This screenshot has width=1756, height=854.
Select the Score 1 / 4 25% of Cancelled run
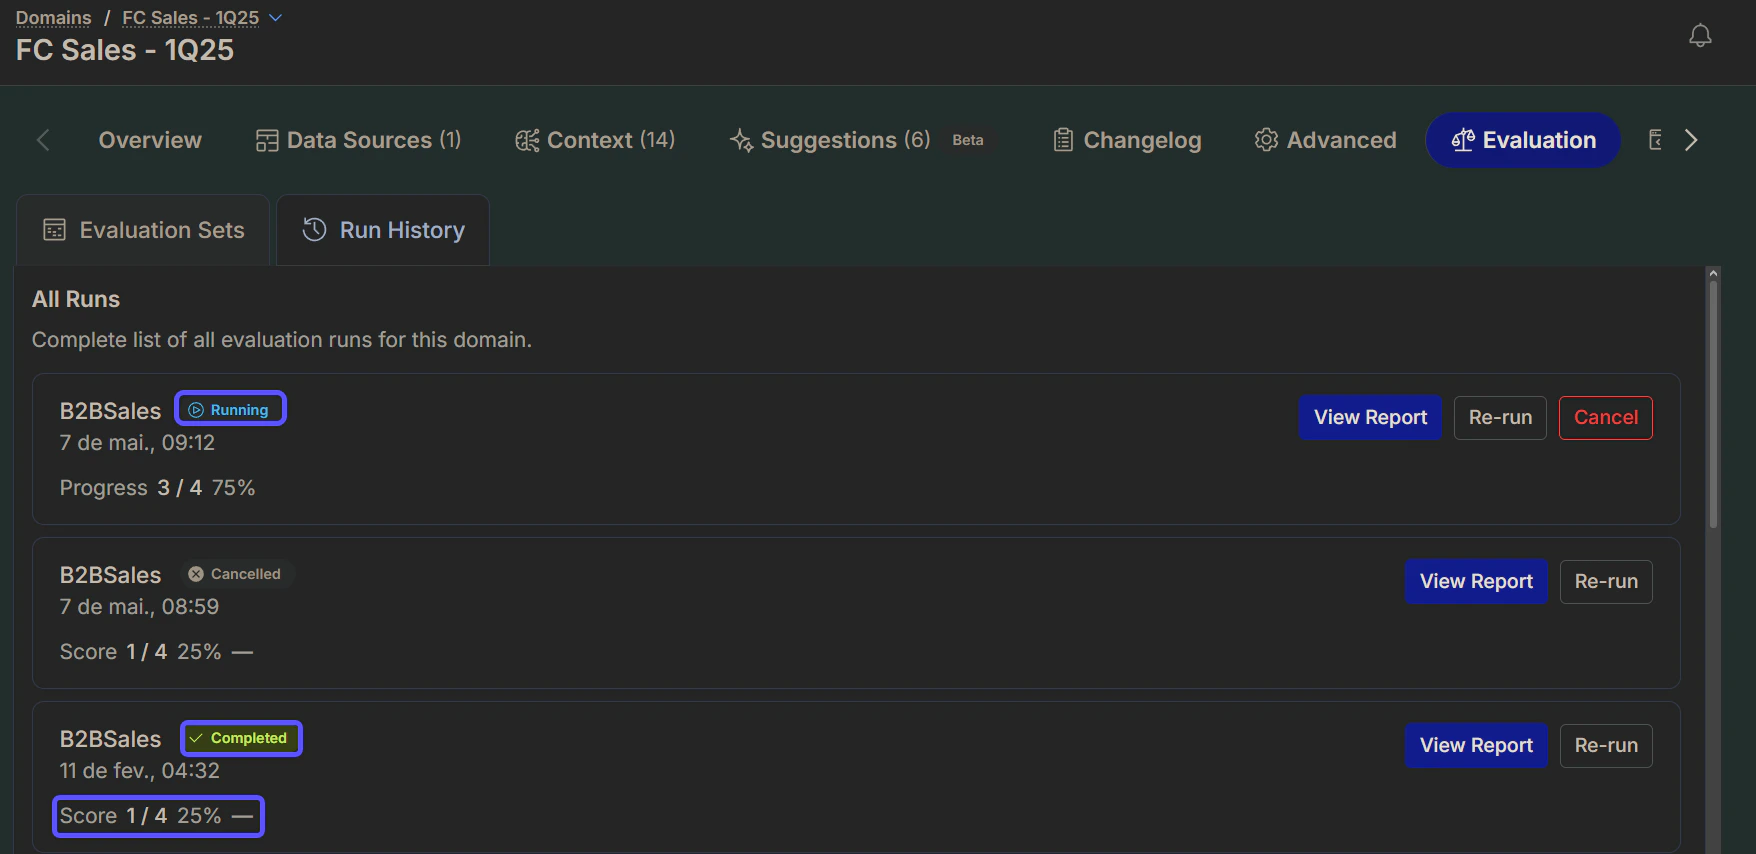coord(156,652)
